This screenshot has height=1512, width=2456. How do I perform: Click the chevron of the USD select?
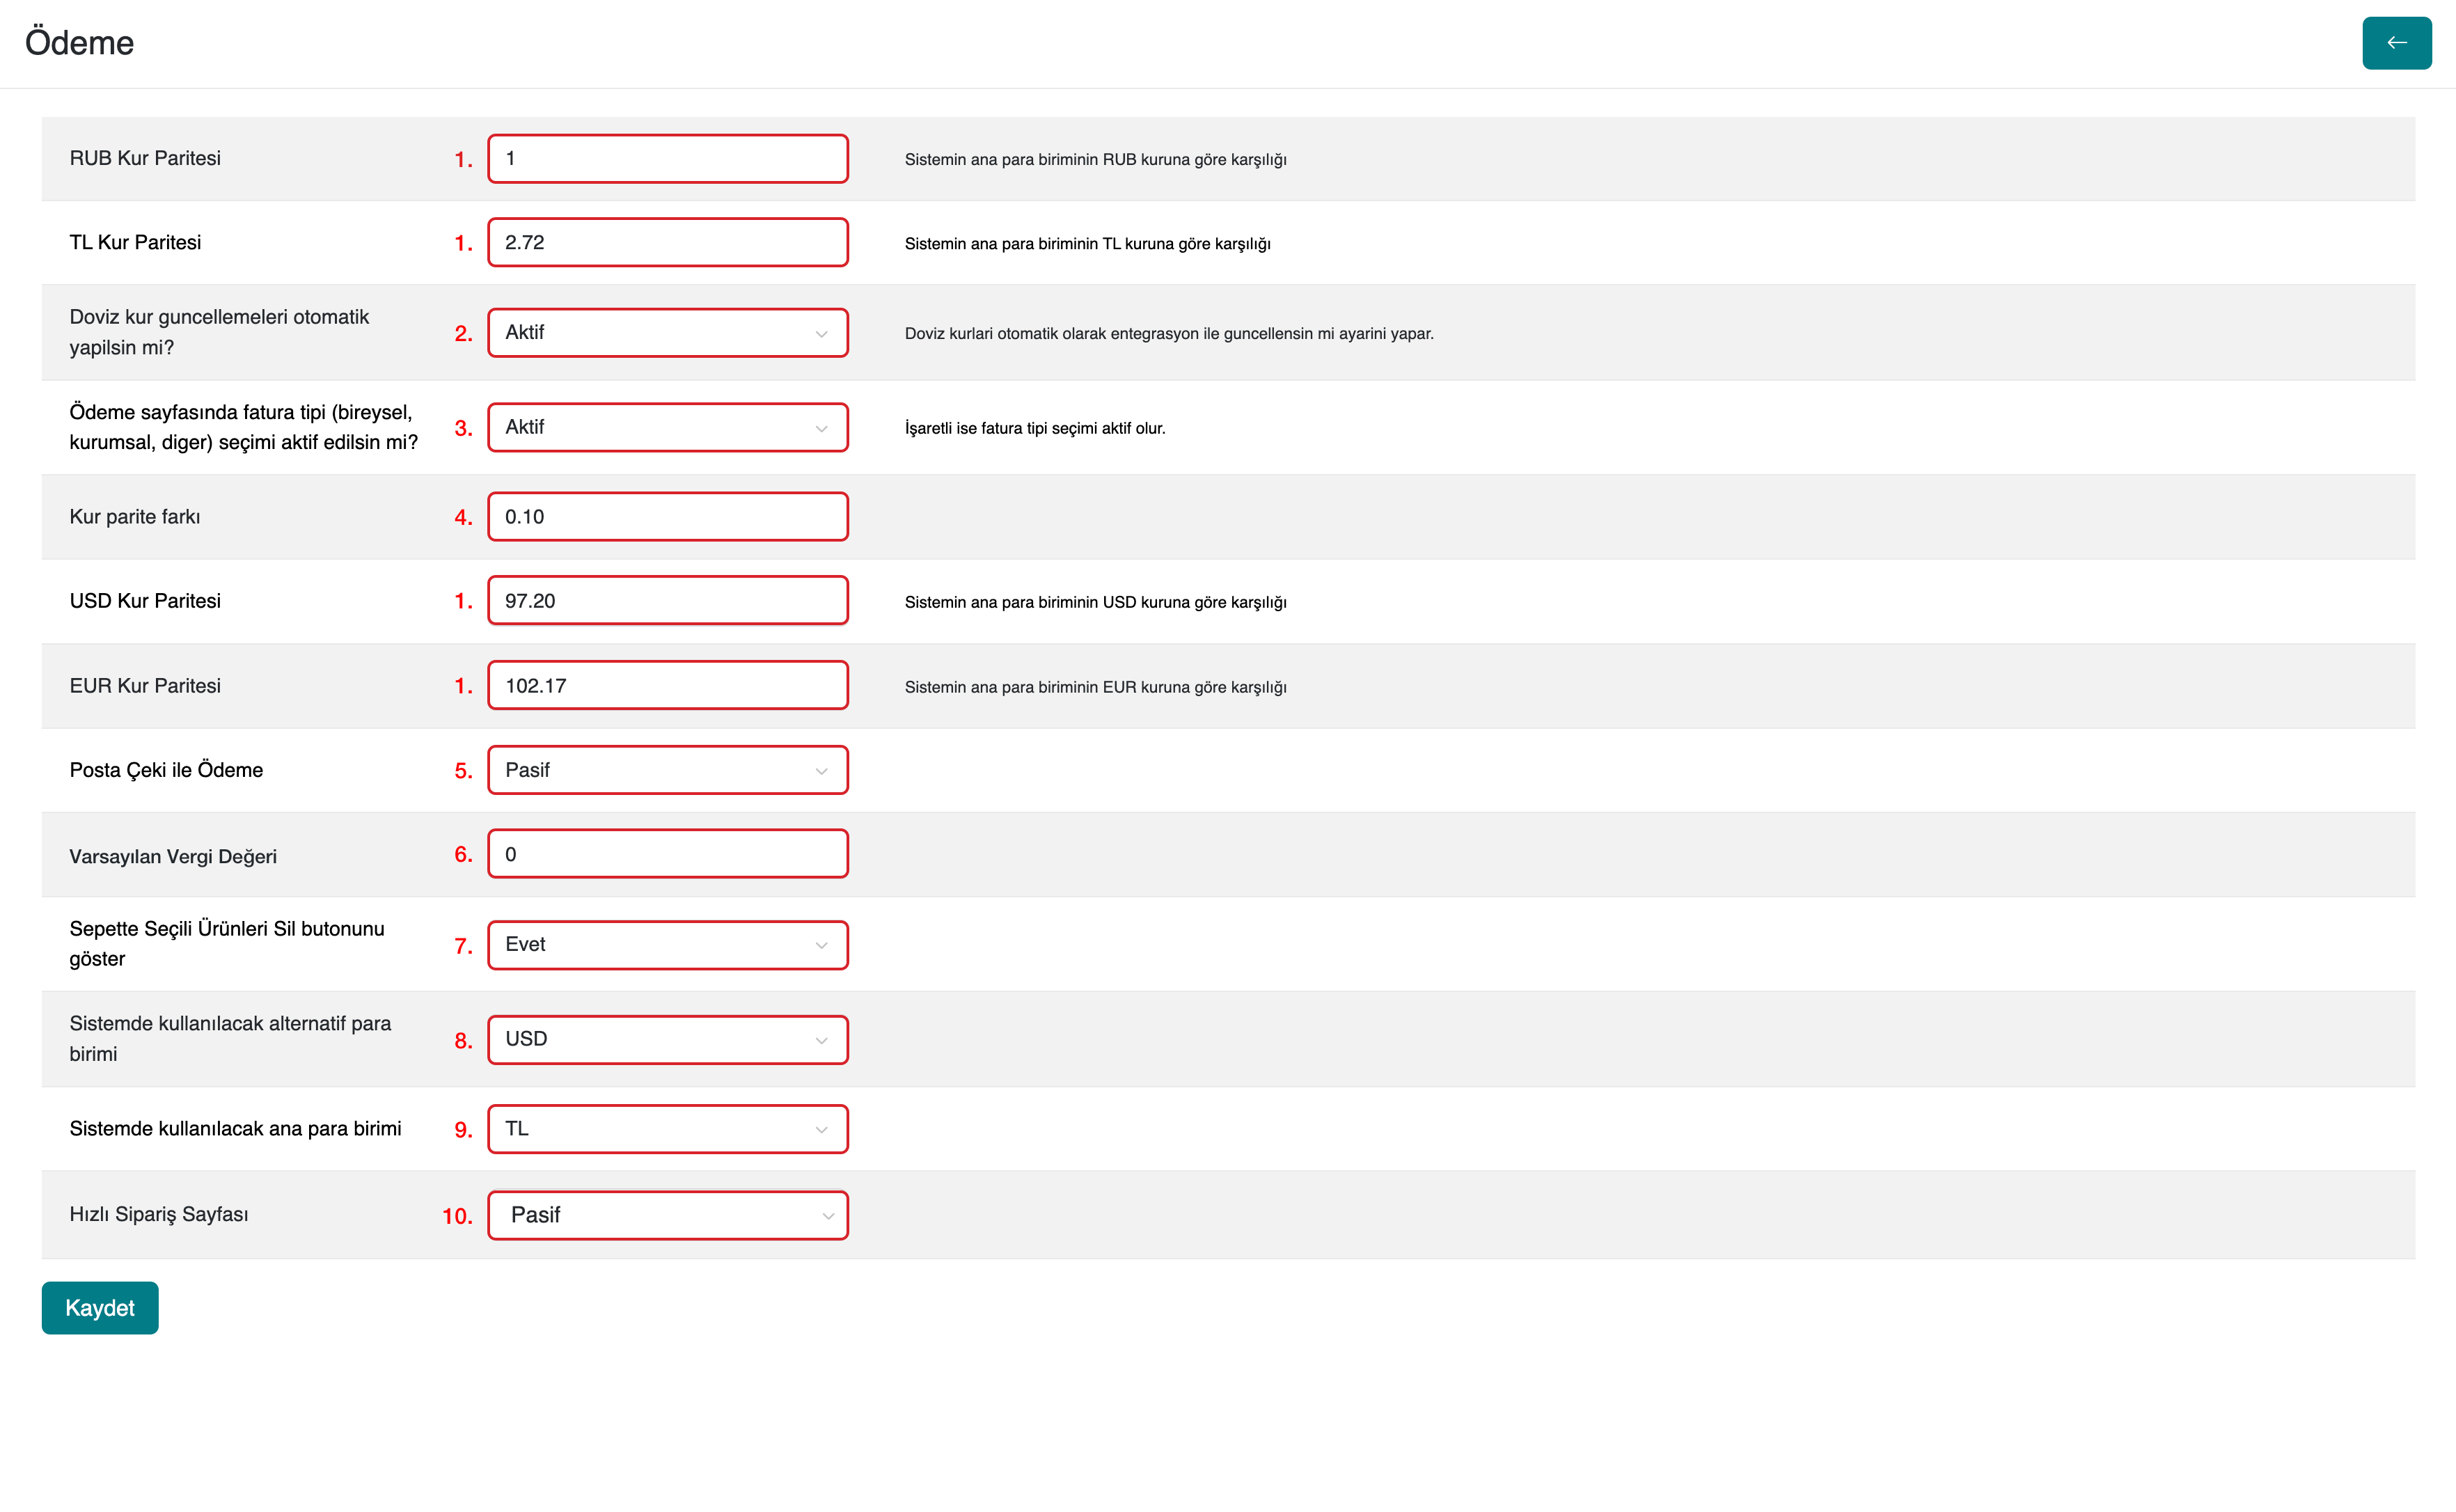pyautogui.click(x=821, y=1041)
